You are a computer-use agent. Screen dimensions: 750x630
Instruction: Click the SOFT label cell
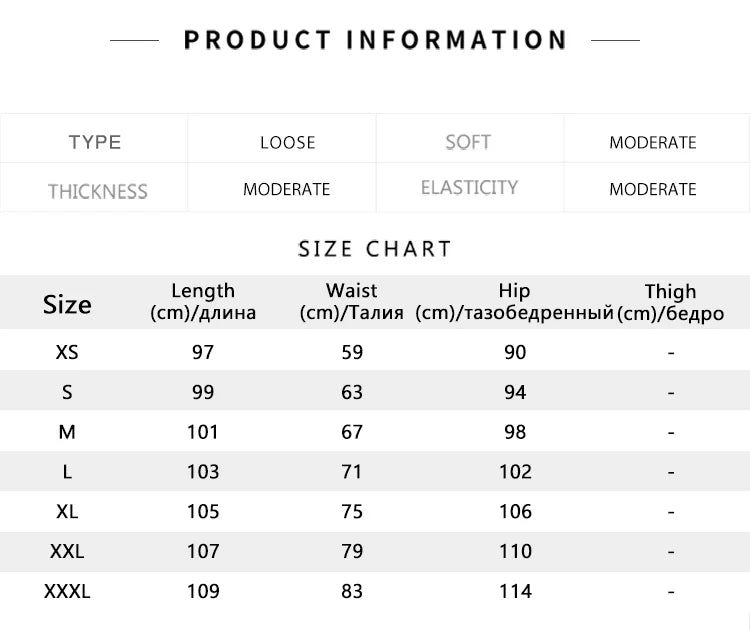click(468, 142)
